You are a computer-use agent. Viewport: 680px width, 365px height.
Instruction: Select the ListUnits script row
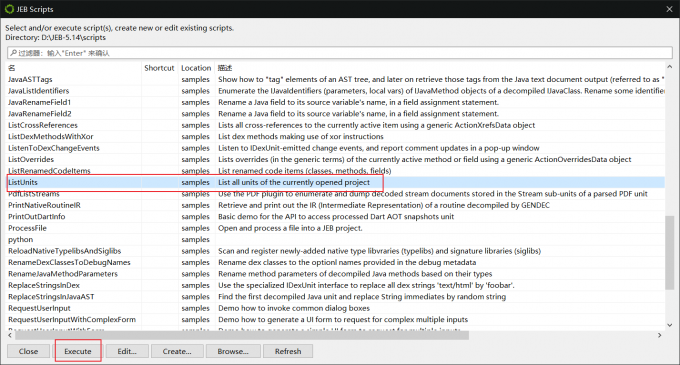[336, 182]
